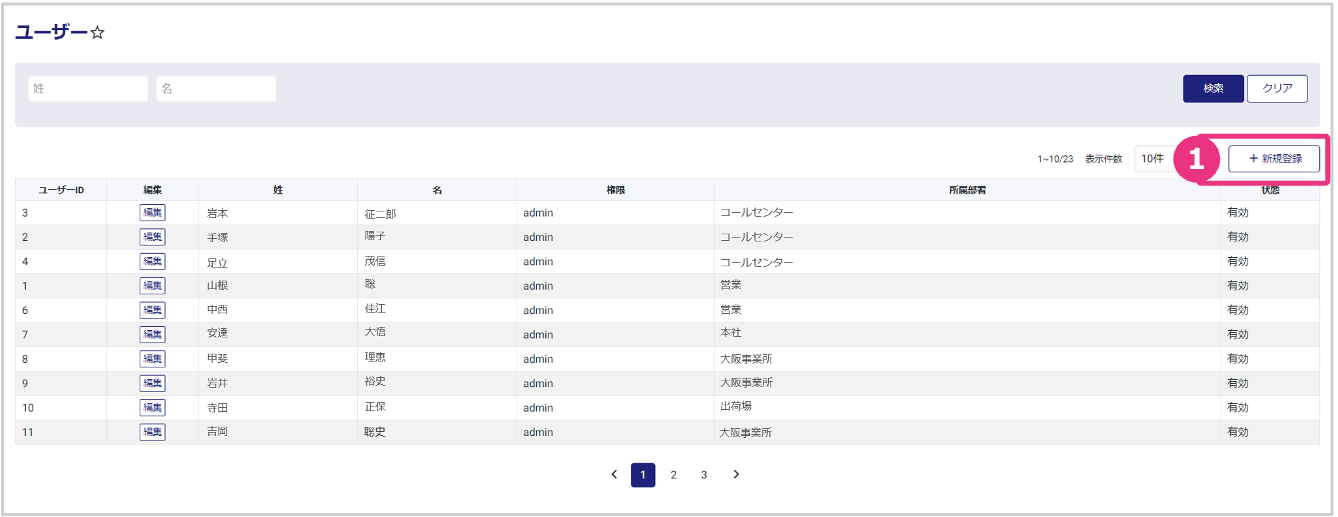Edit user 岩本 with the 編集 button

(152, 213)
